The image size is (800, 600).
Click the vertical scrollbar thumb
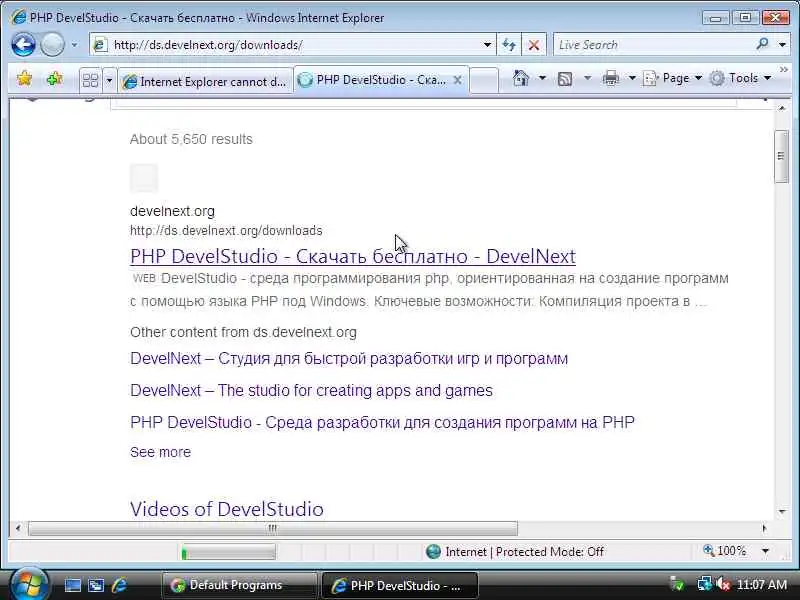pyautogui.click(x=781, y=156)
